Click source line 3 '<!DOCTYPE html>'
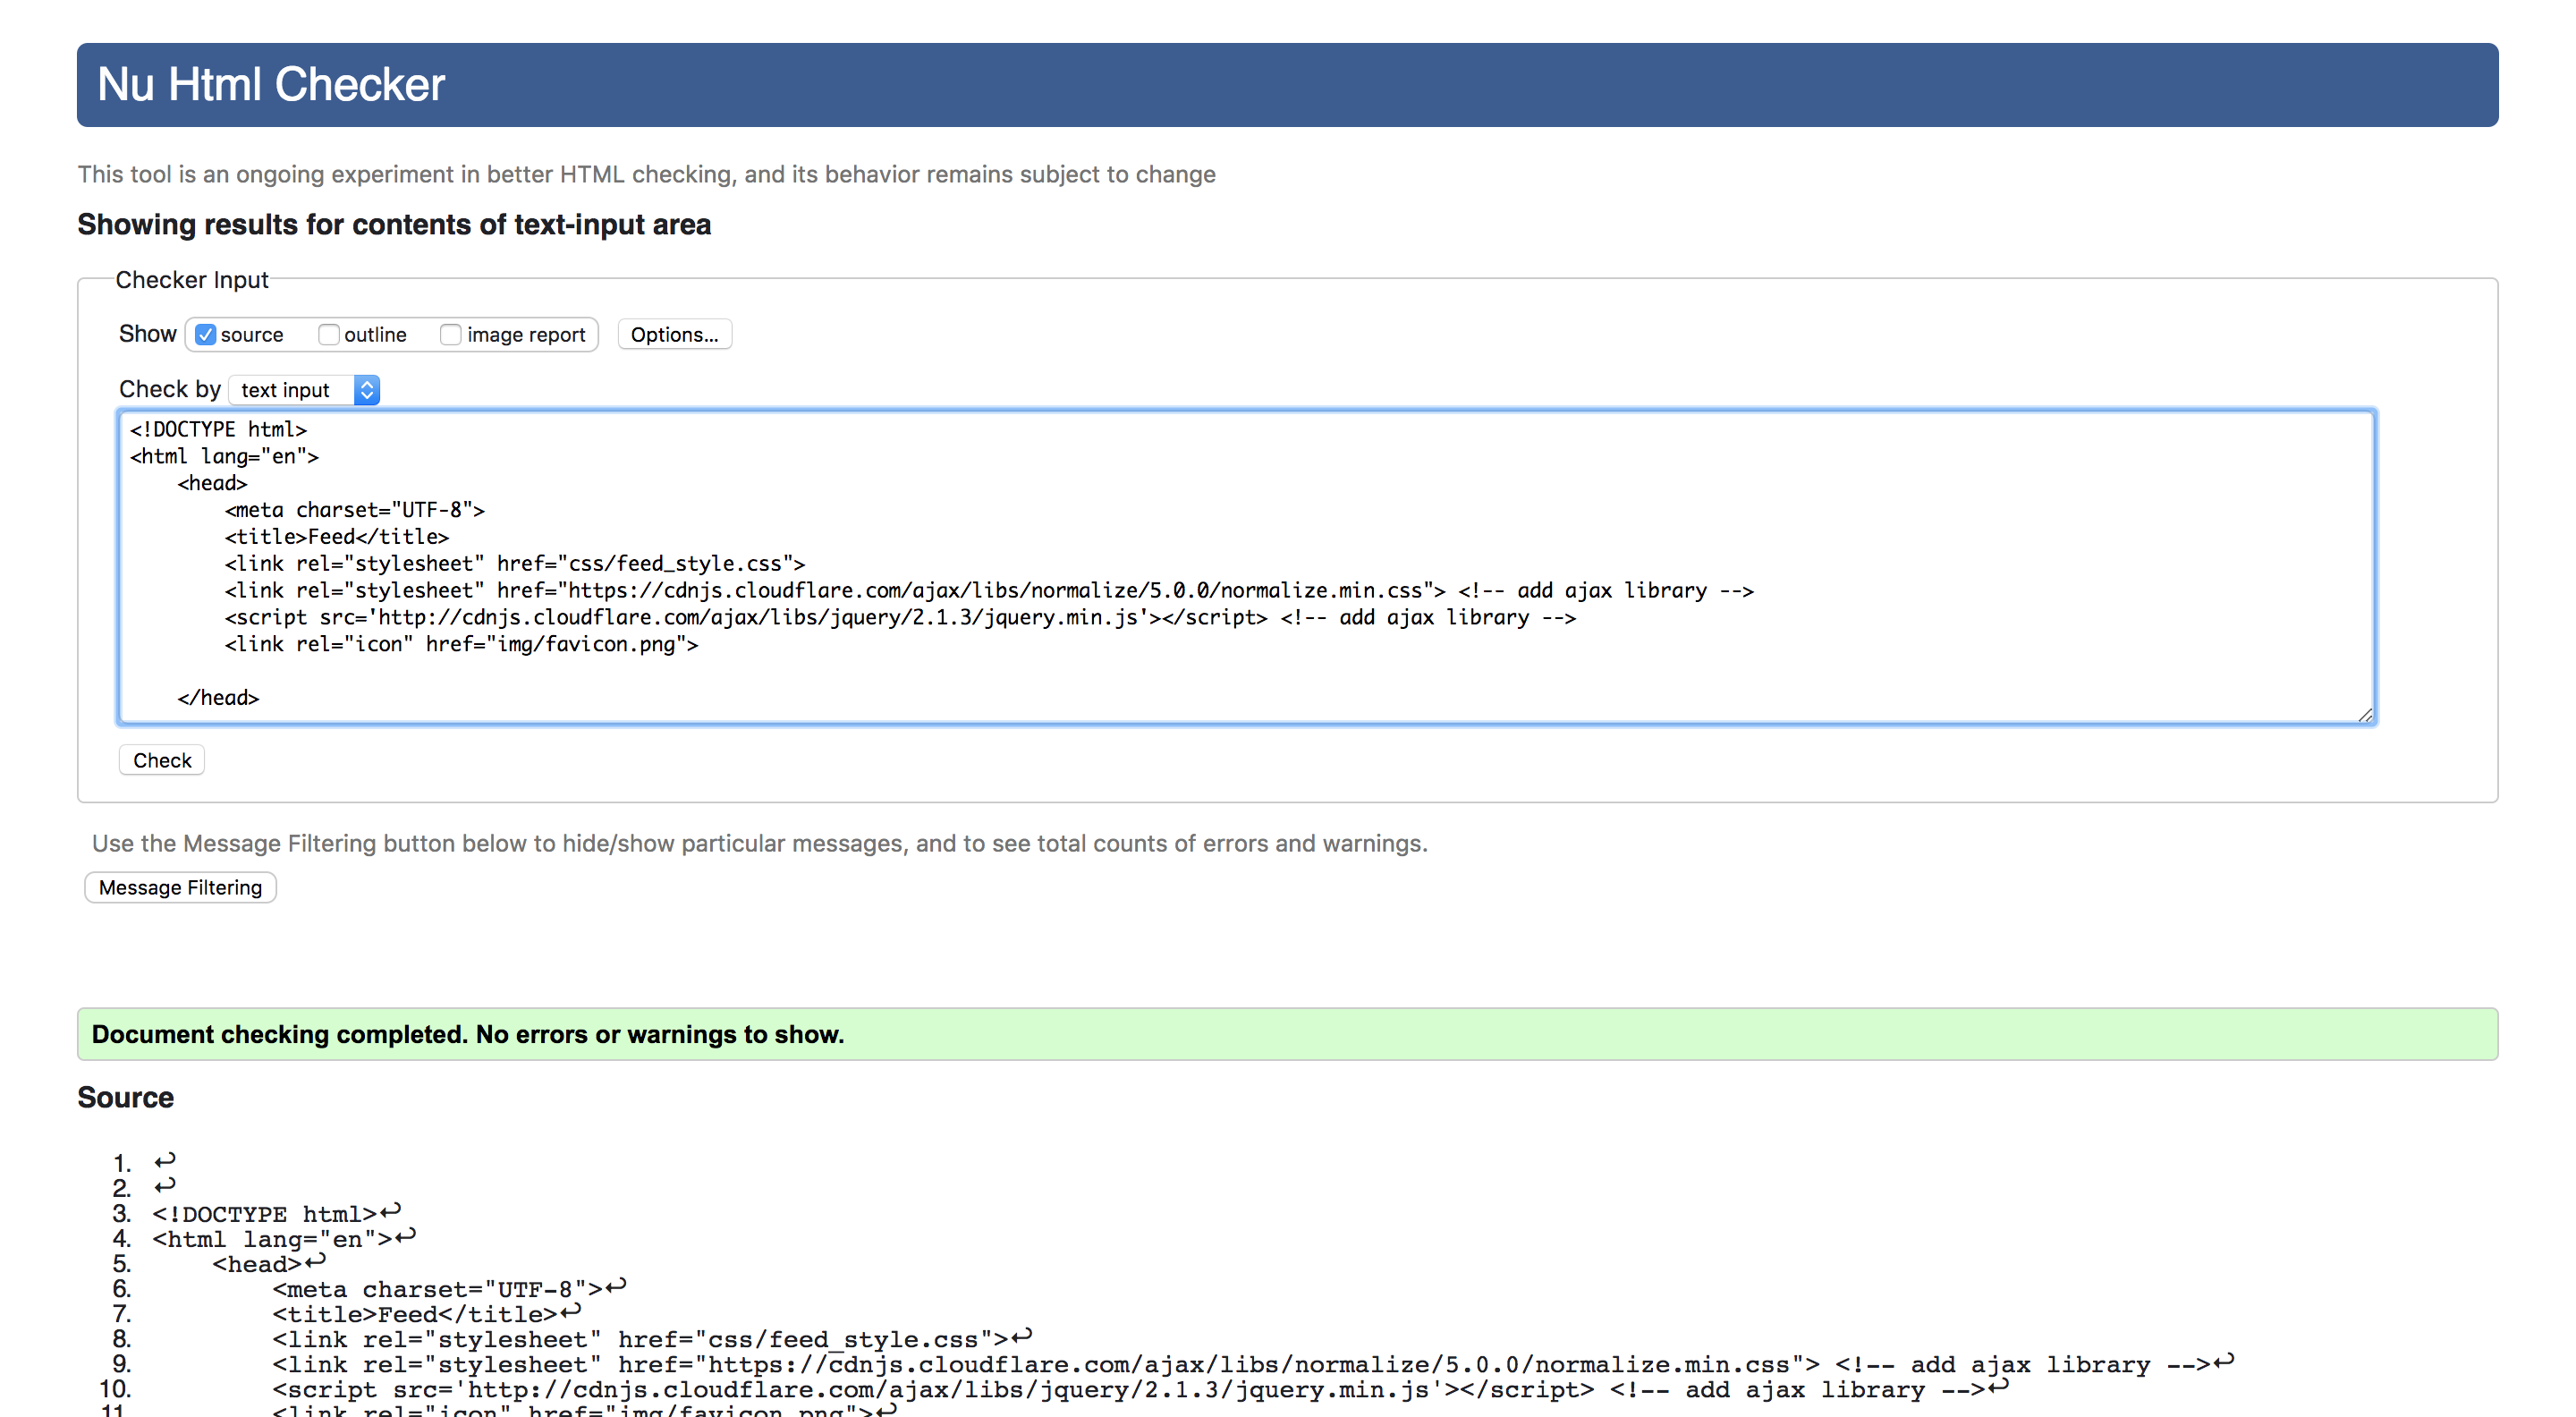The height and width of the screenshot is (1417, 2576). [264, 1214]
